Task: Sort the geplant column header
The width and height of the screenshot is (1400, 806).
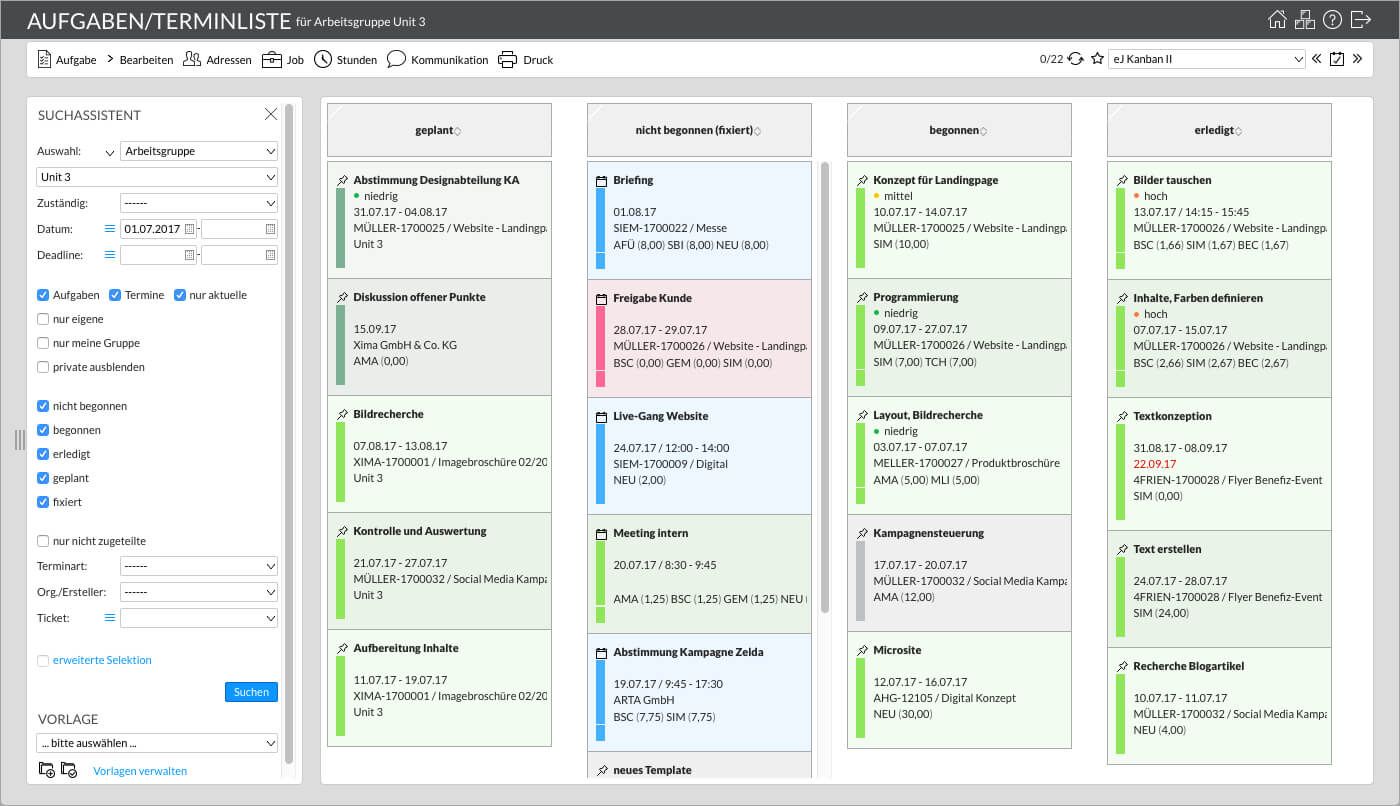Action: tap(439, 130)
